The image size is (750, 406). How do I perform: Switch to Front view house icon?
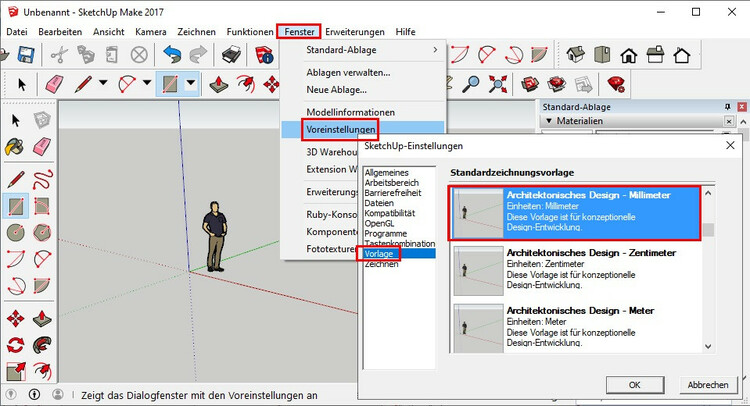click(629, 55)
